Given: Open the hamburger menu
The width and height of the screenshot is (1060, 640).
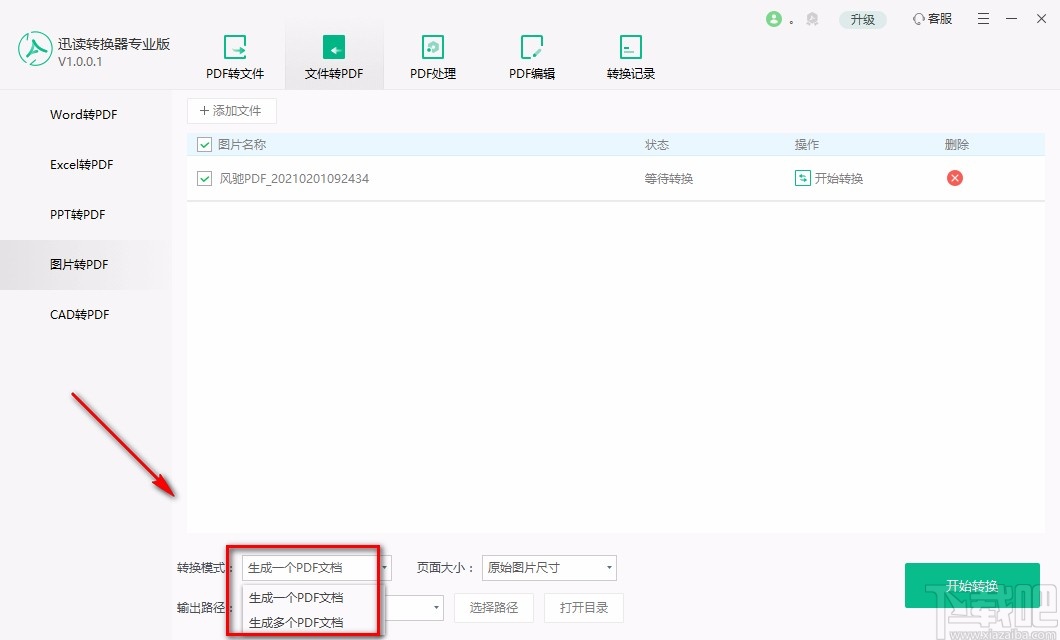Looking at the screenshot, I should click(x=982, y=18).
